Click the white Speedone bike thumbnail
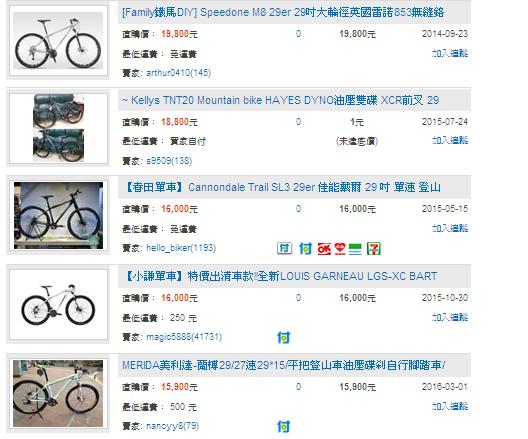The width and height of the screenshot is (528, 439). (x=58, y=40)
